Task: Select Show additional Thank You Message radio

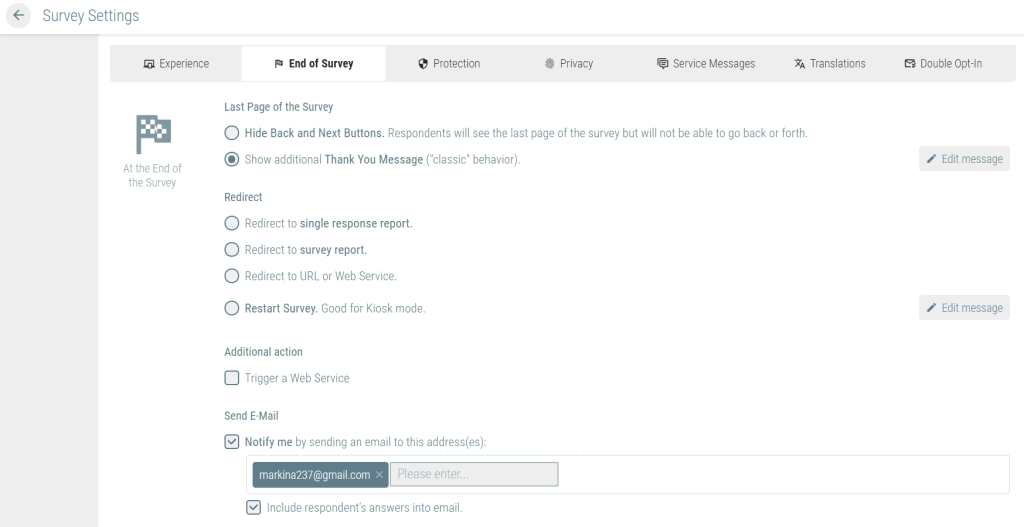Action: pyautogui.click(x=232, y=159)
